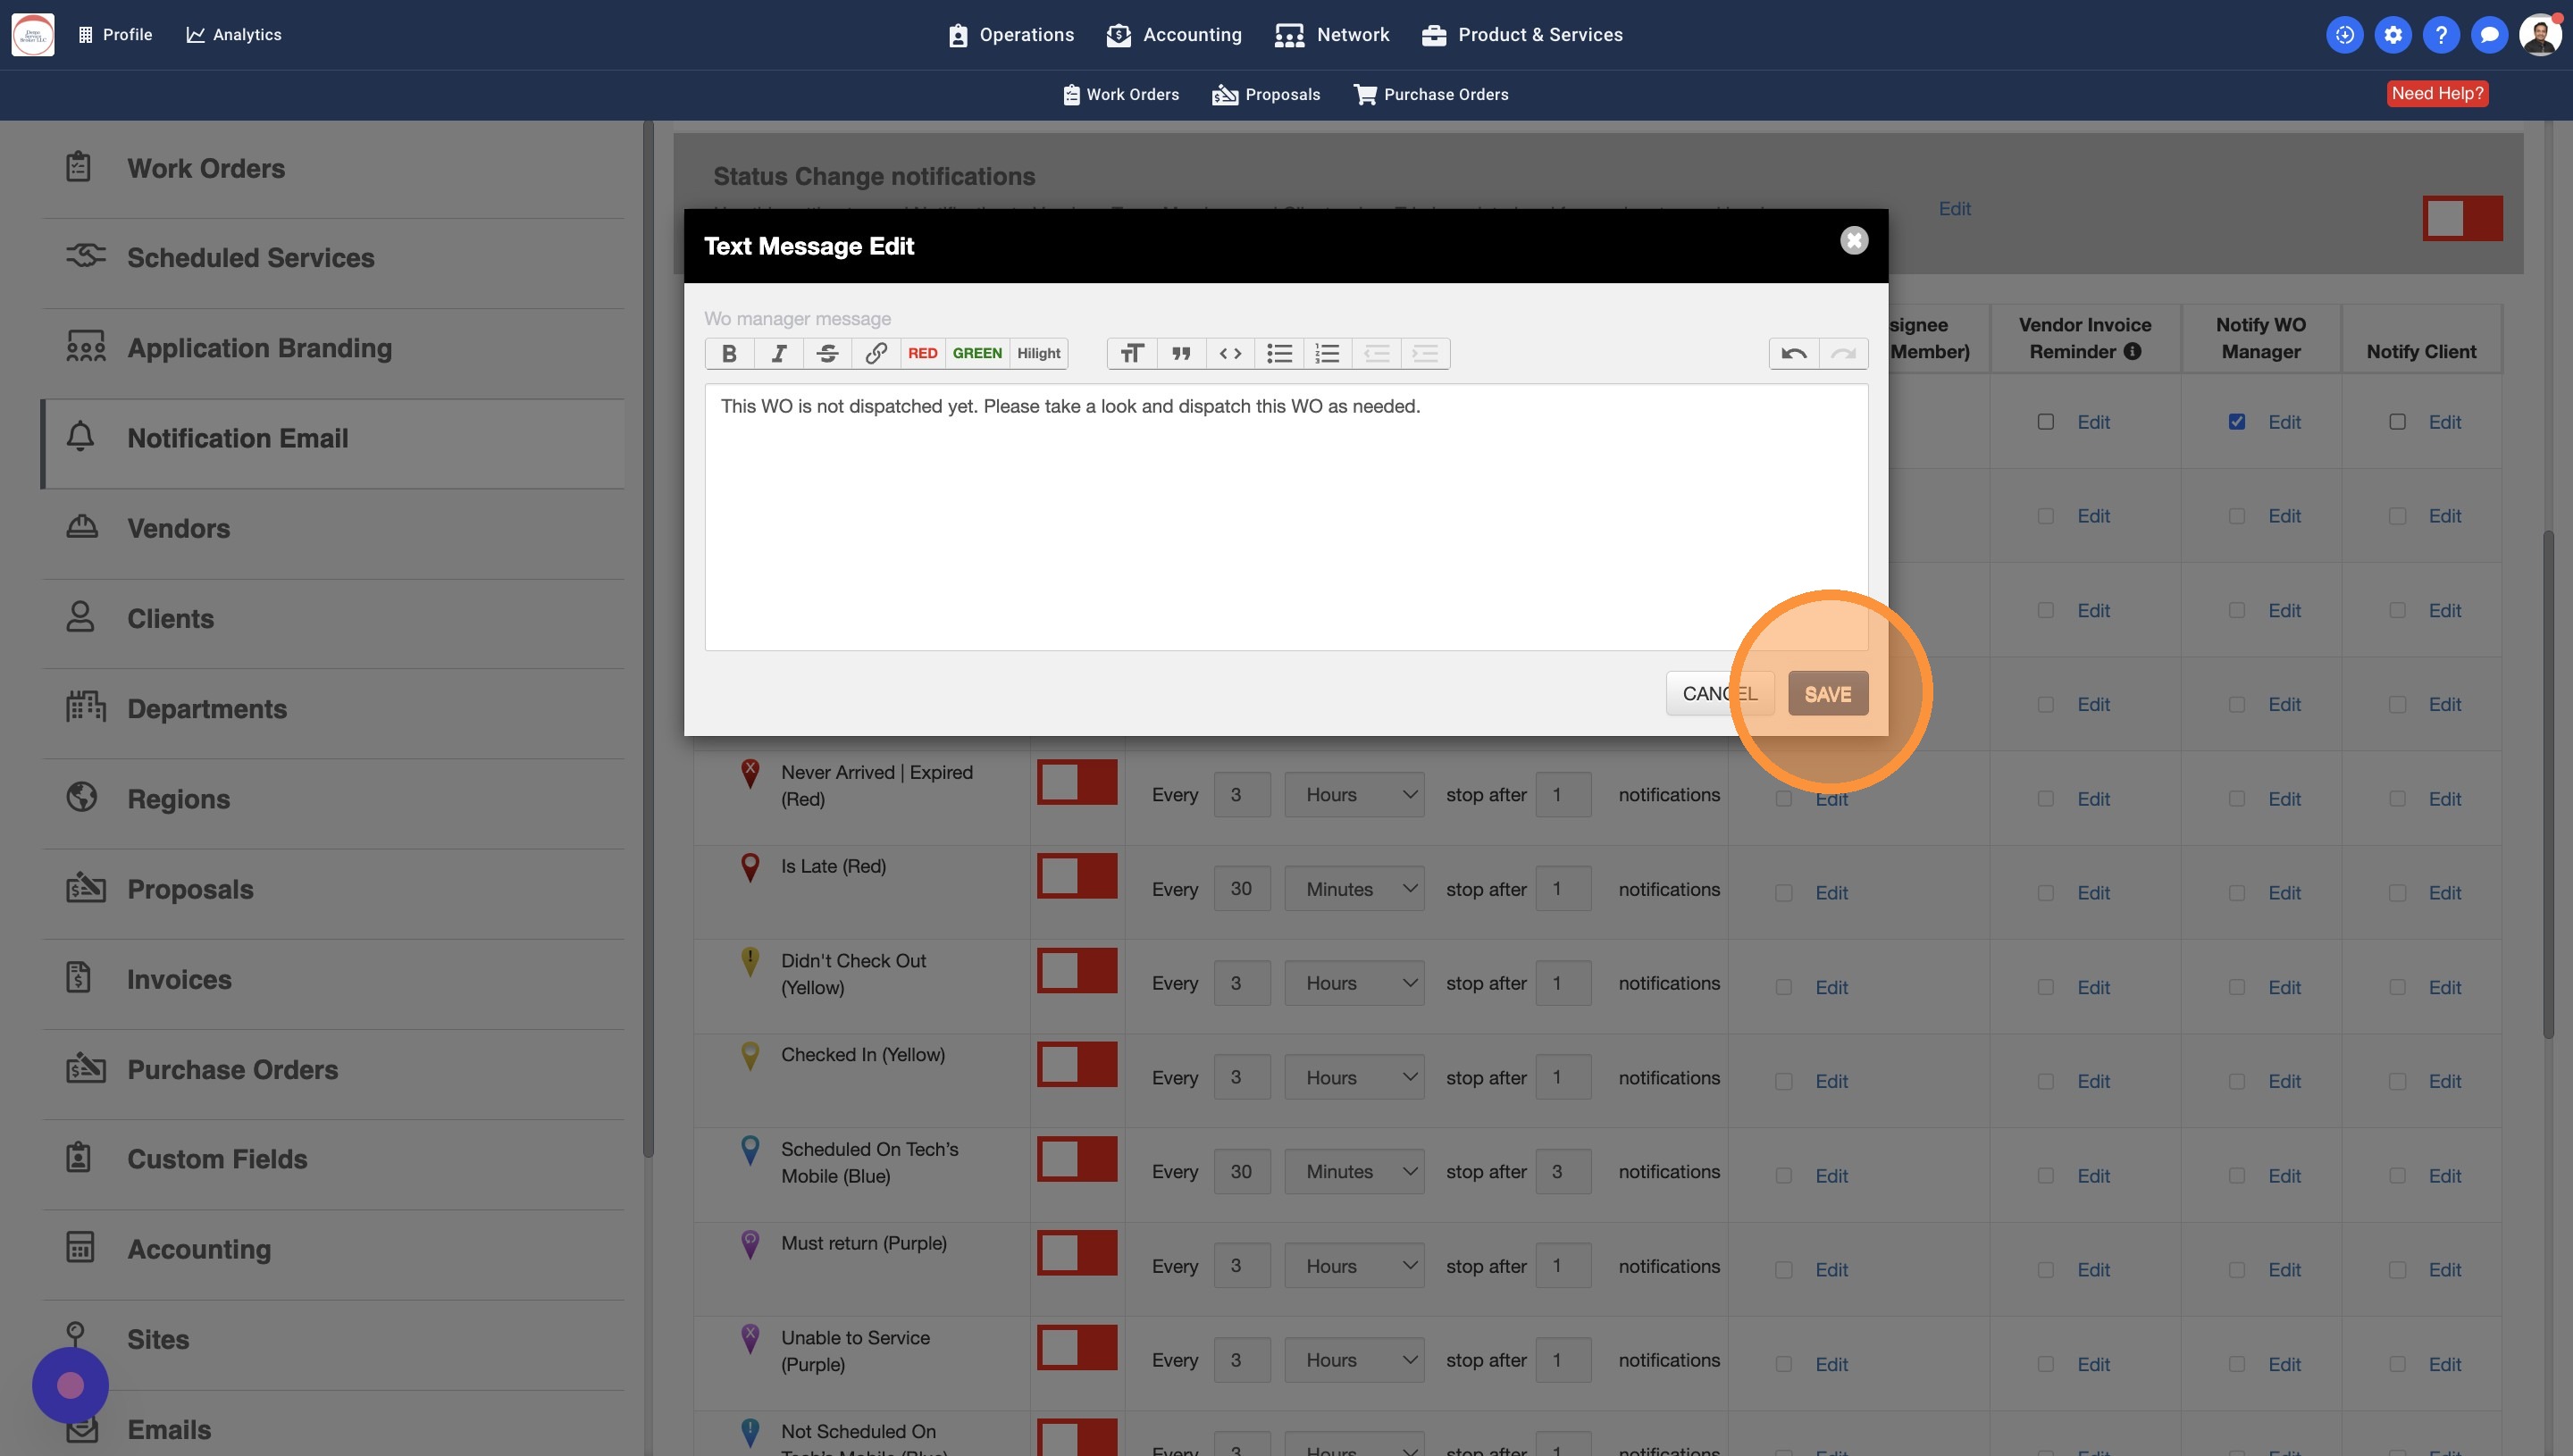Apply italic formatting in message editor
Image resolution: width=2573 pixels, height=1456 pixels.
pyautogui.click(x=778, y=353)
